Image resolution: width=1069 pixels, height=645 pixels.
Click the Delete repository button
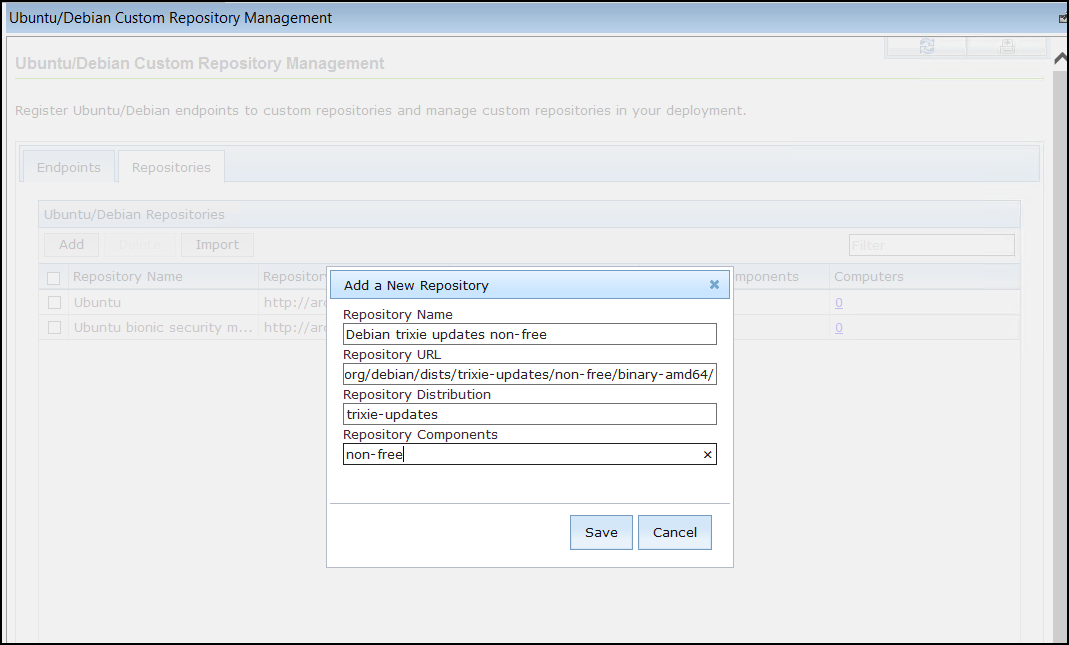140,245
